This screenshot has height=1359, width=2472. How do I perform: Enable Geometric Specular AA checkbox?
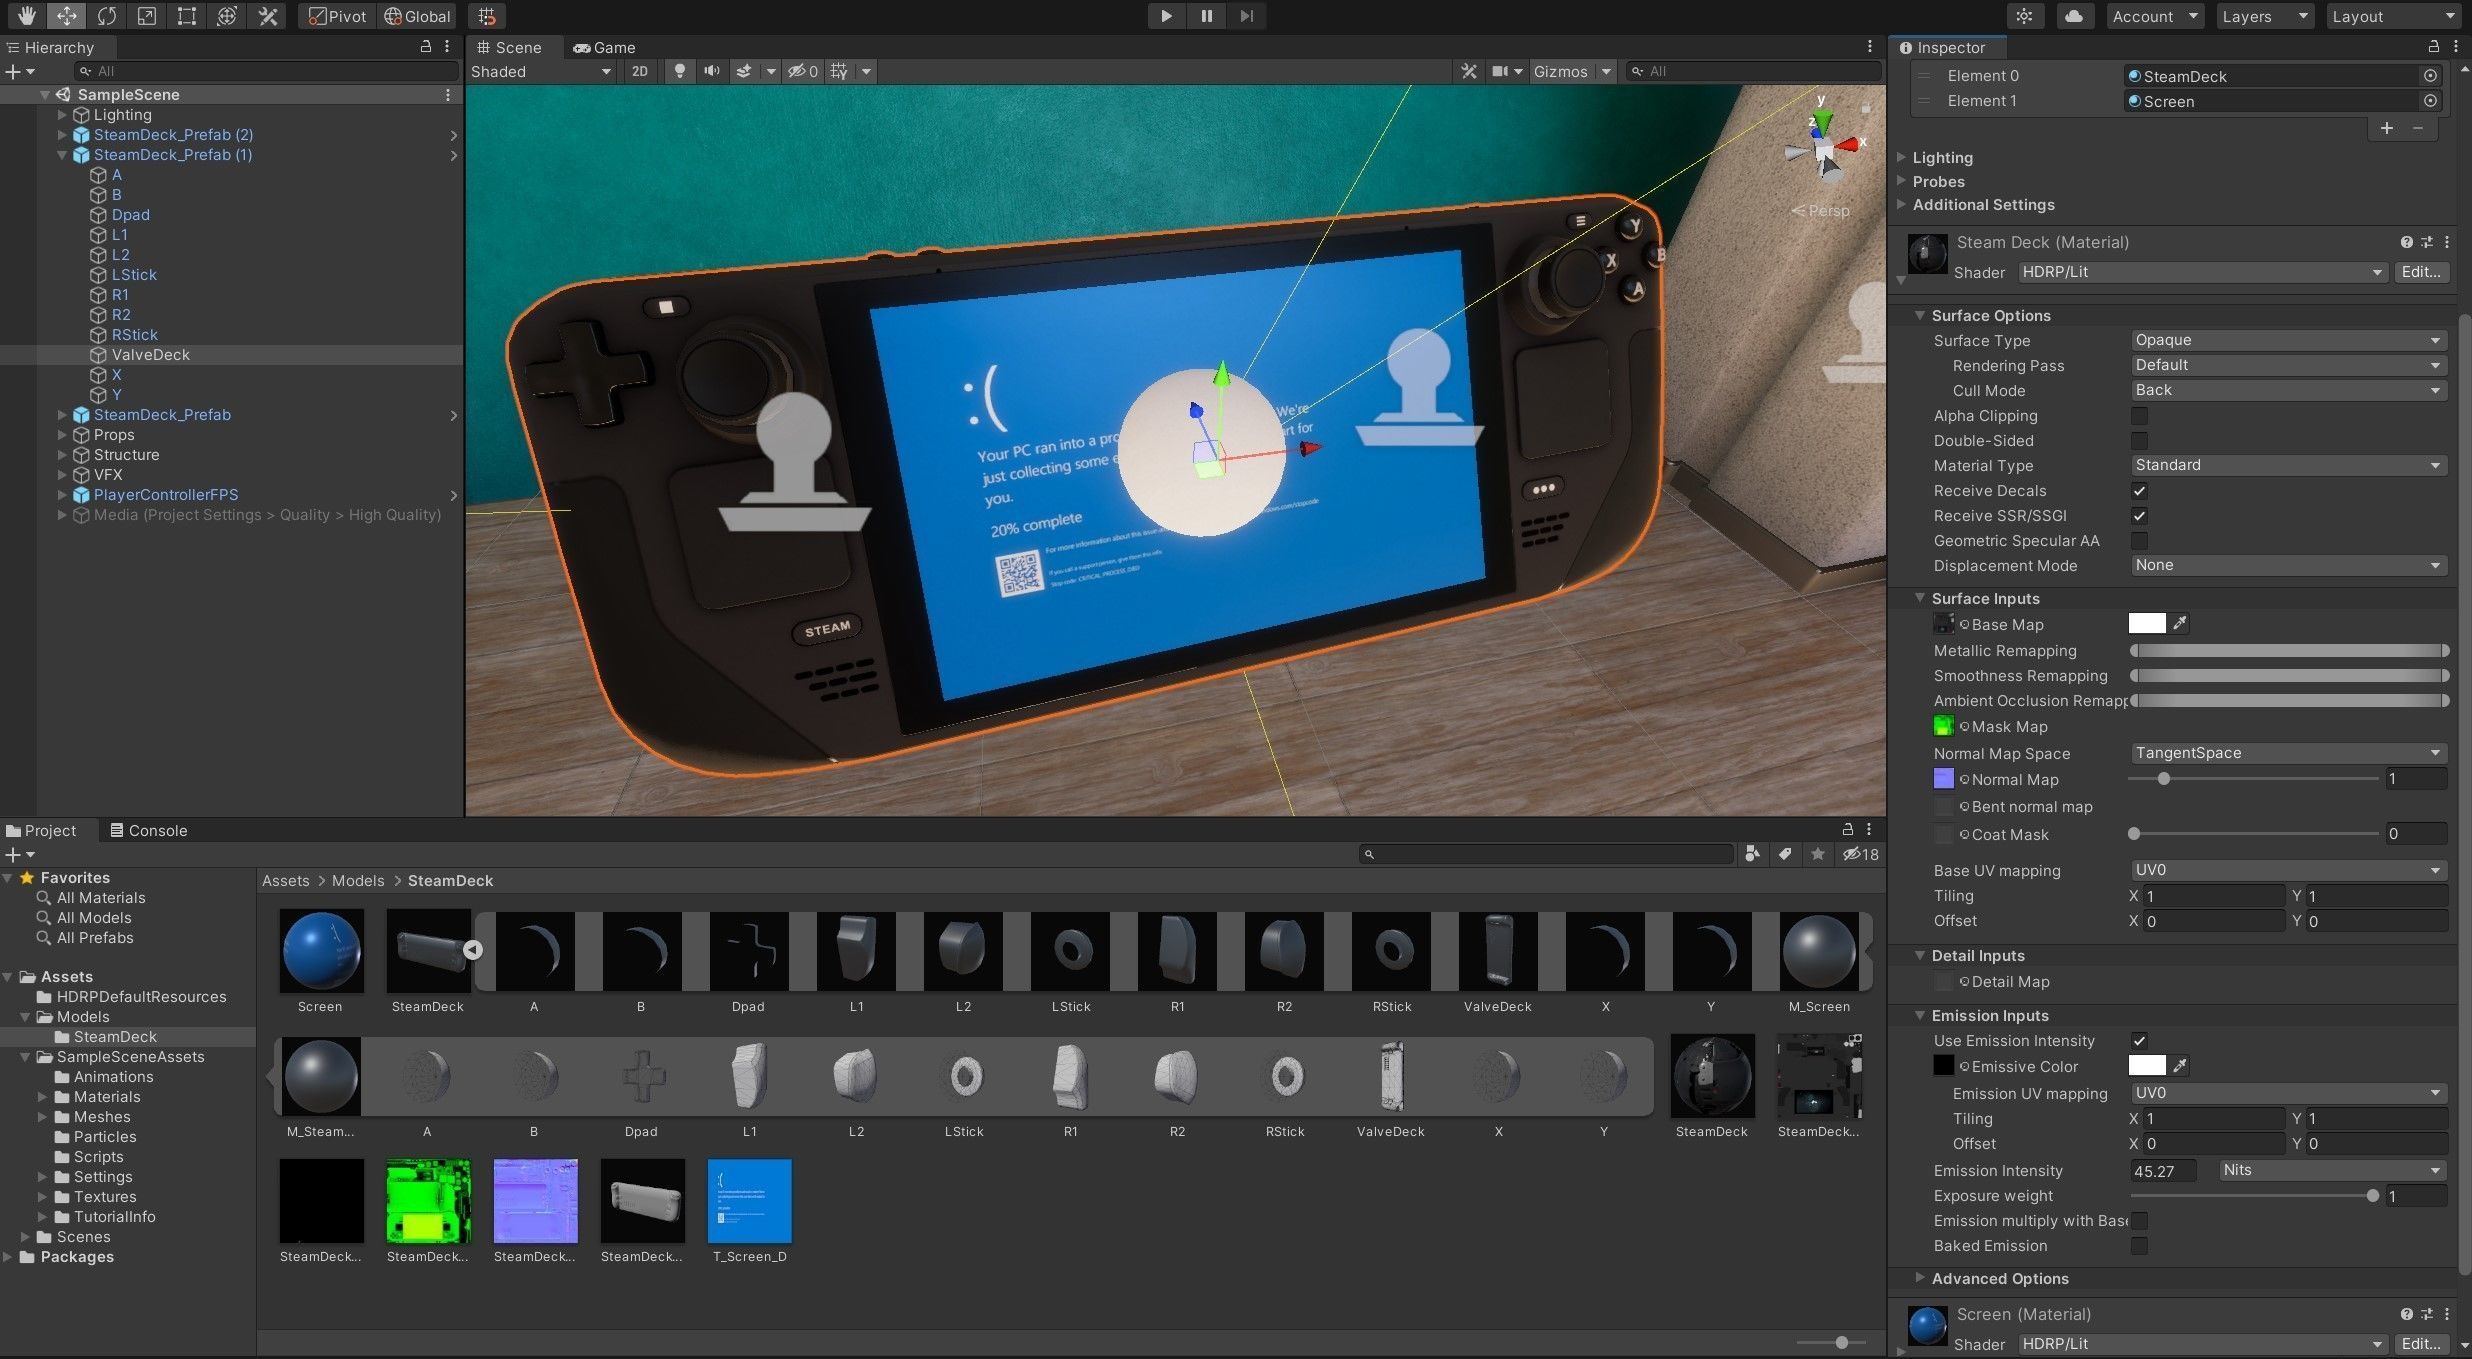tap(2139, 541)
